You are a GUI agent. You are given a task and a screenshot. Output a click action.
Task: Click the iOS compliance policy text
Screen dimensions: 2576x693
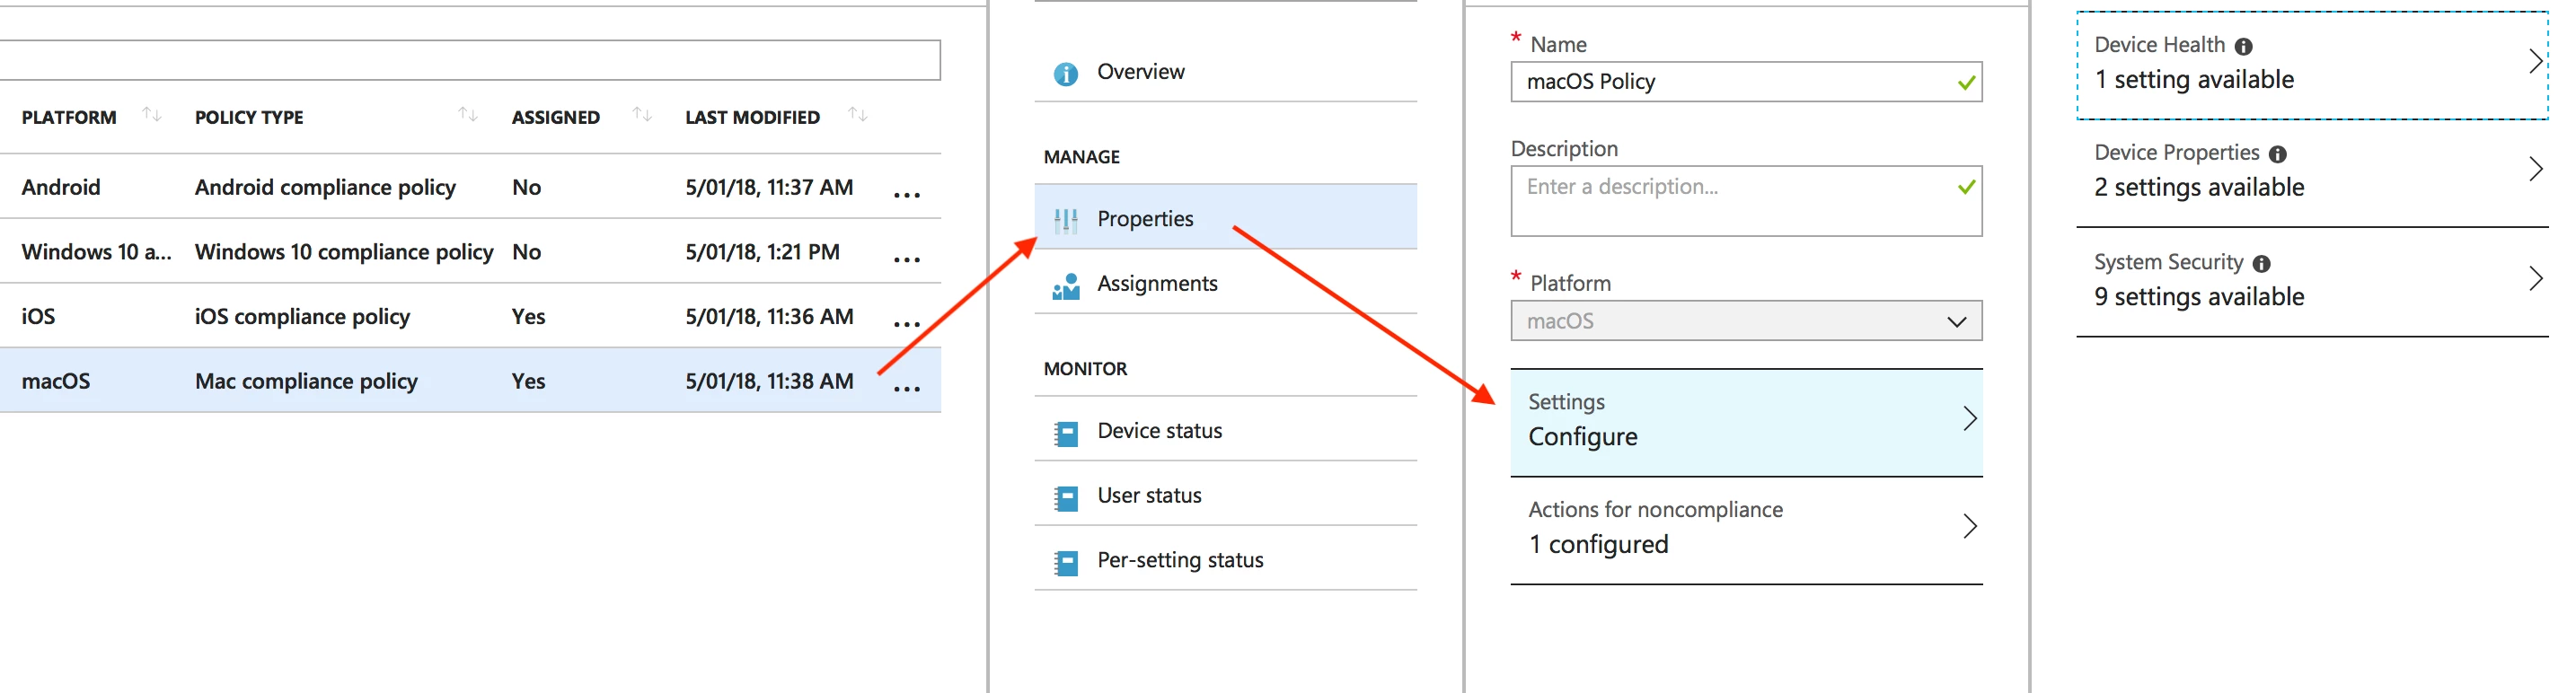pyautogui.click(x=302, y=316)
